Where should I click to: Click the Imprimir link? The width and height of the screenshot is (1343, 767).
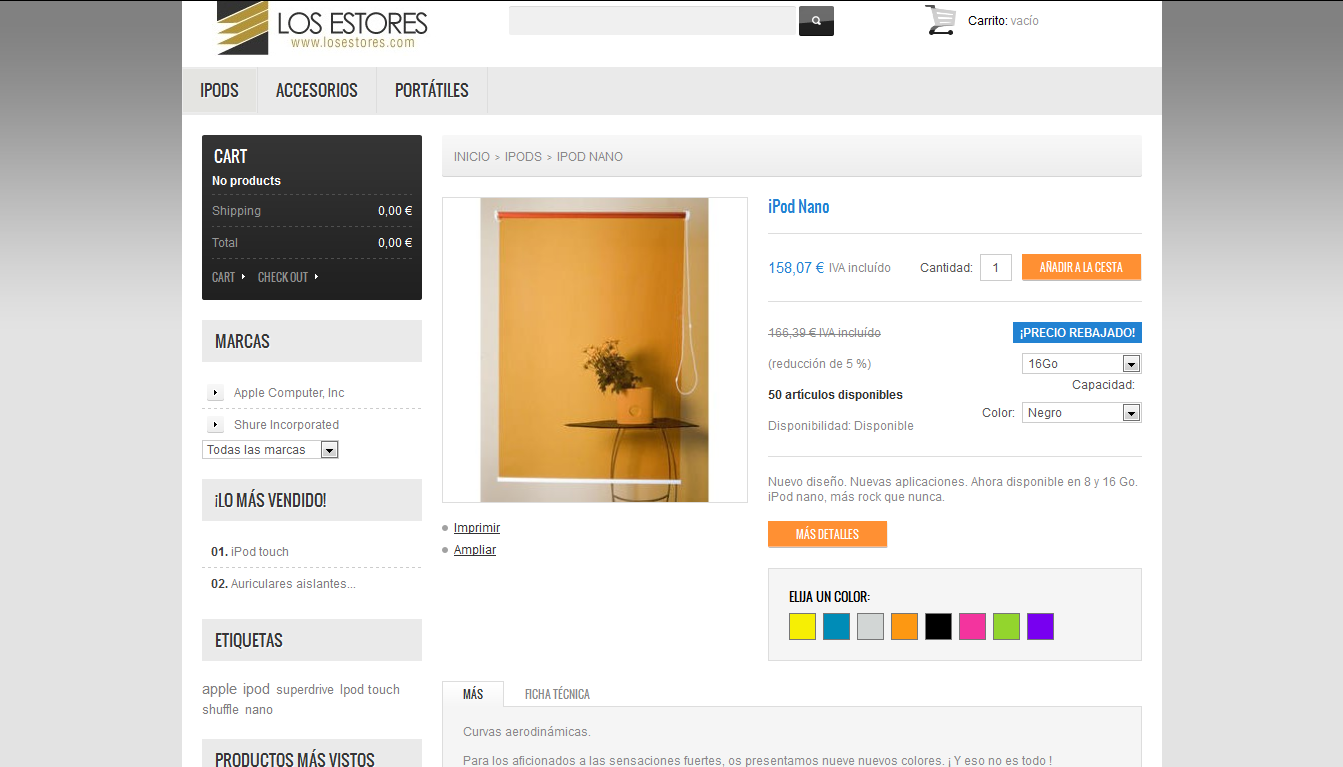(x=477, y=528)
